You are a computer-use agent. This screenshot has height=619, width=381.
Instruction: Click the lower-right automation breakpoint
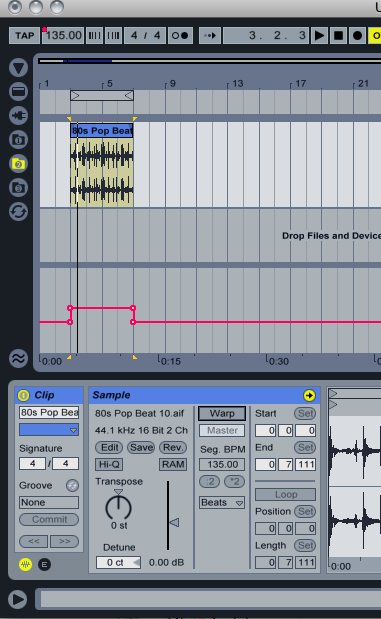pyautogui.click(x=133, y=322)
